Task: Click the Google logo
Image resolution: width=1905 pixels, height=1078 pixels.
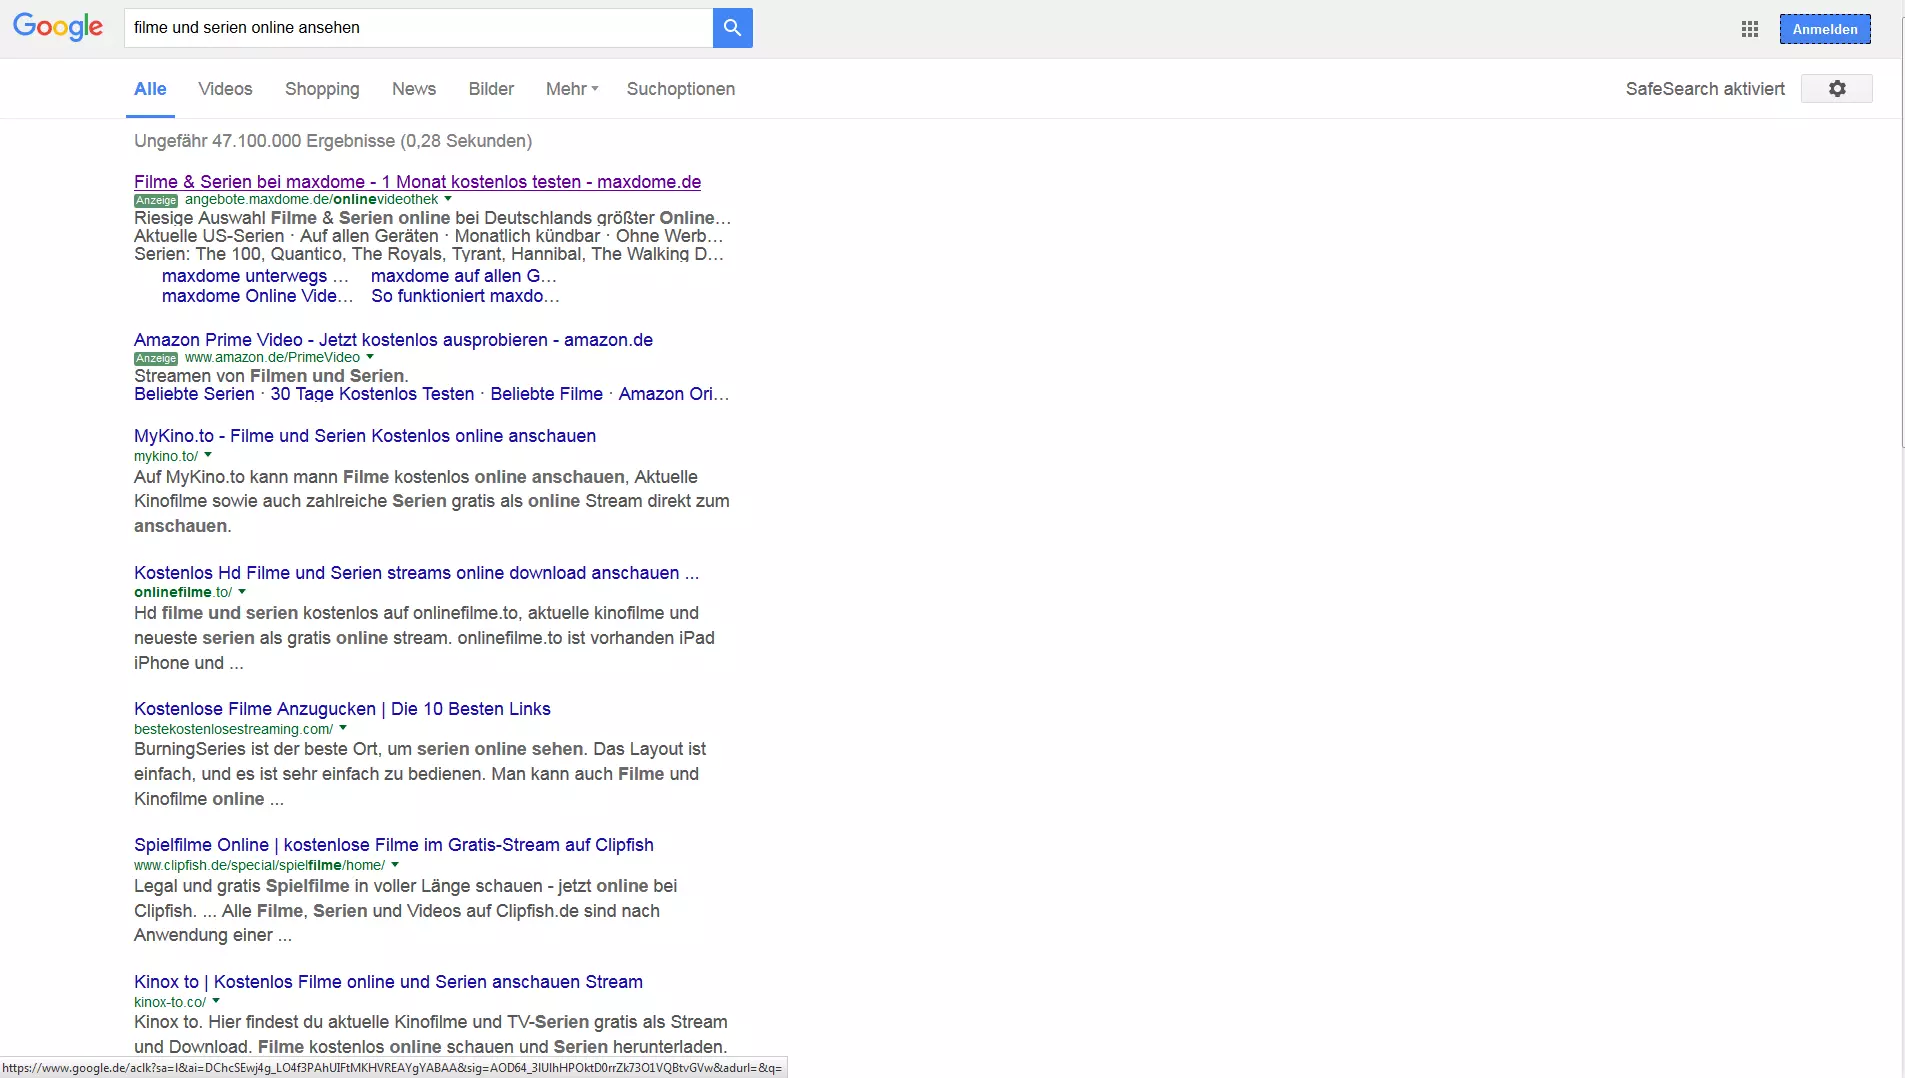Action: coord(58,27)
